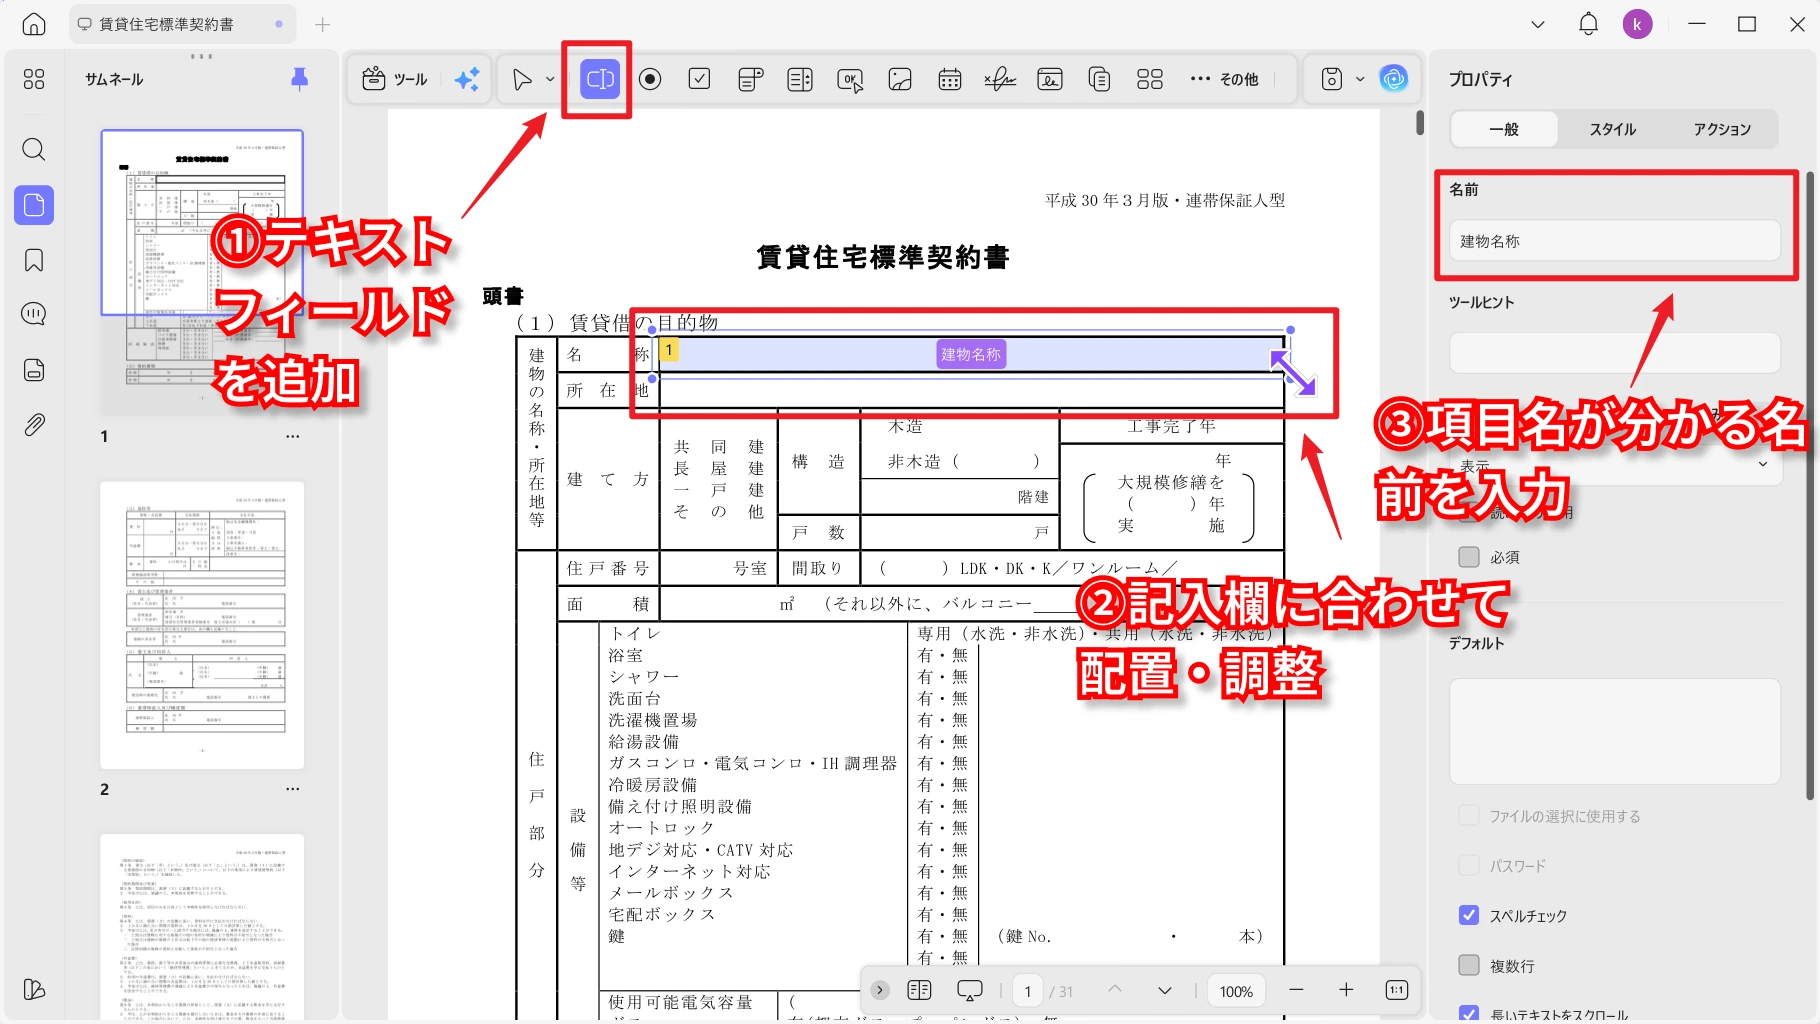Switch to the 一般 properties tab
Viewport: 1820px width, 1024px height.
1504,129
